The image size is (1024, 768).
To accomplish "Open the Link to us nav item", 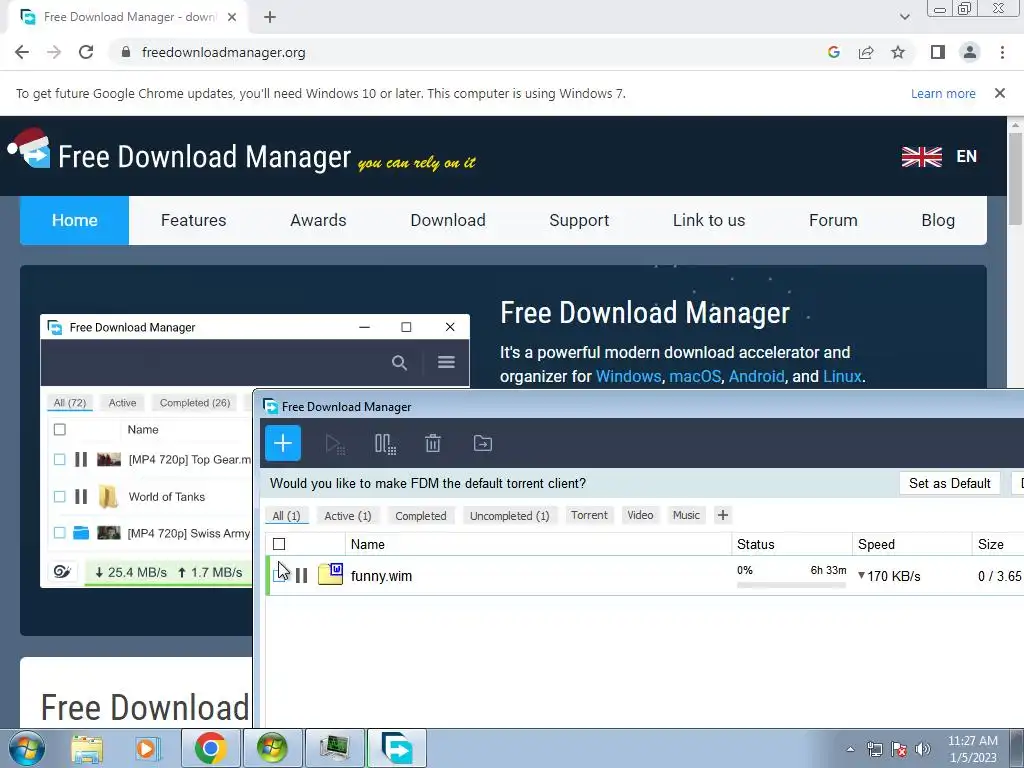I will point(709,220).
